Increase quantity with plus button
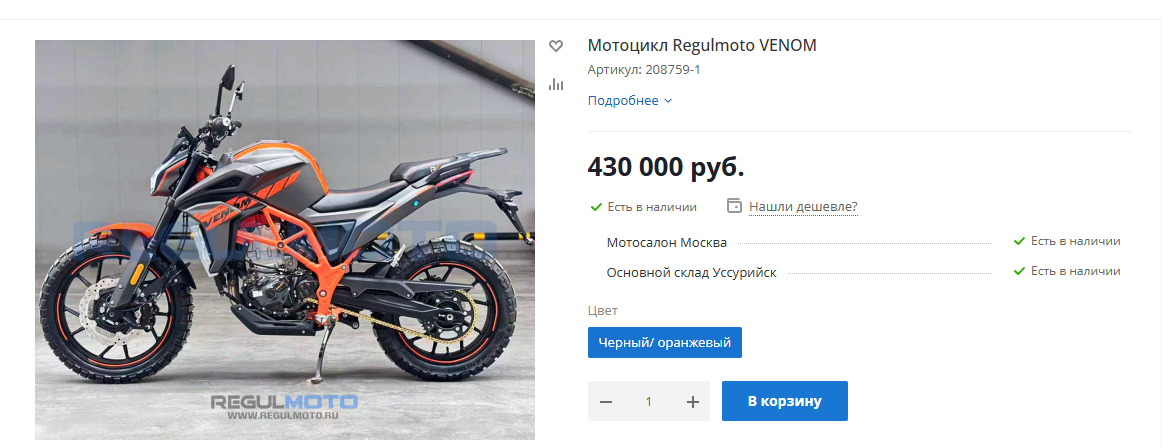The height and width of the screenshot is (448, 1175). click(692, 402)
